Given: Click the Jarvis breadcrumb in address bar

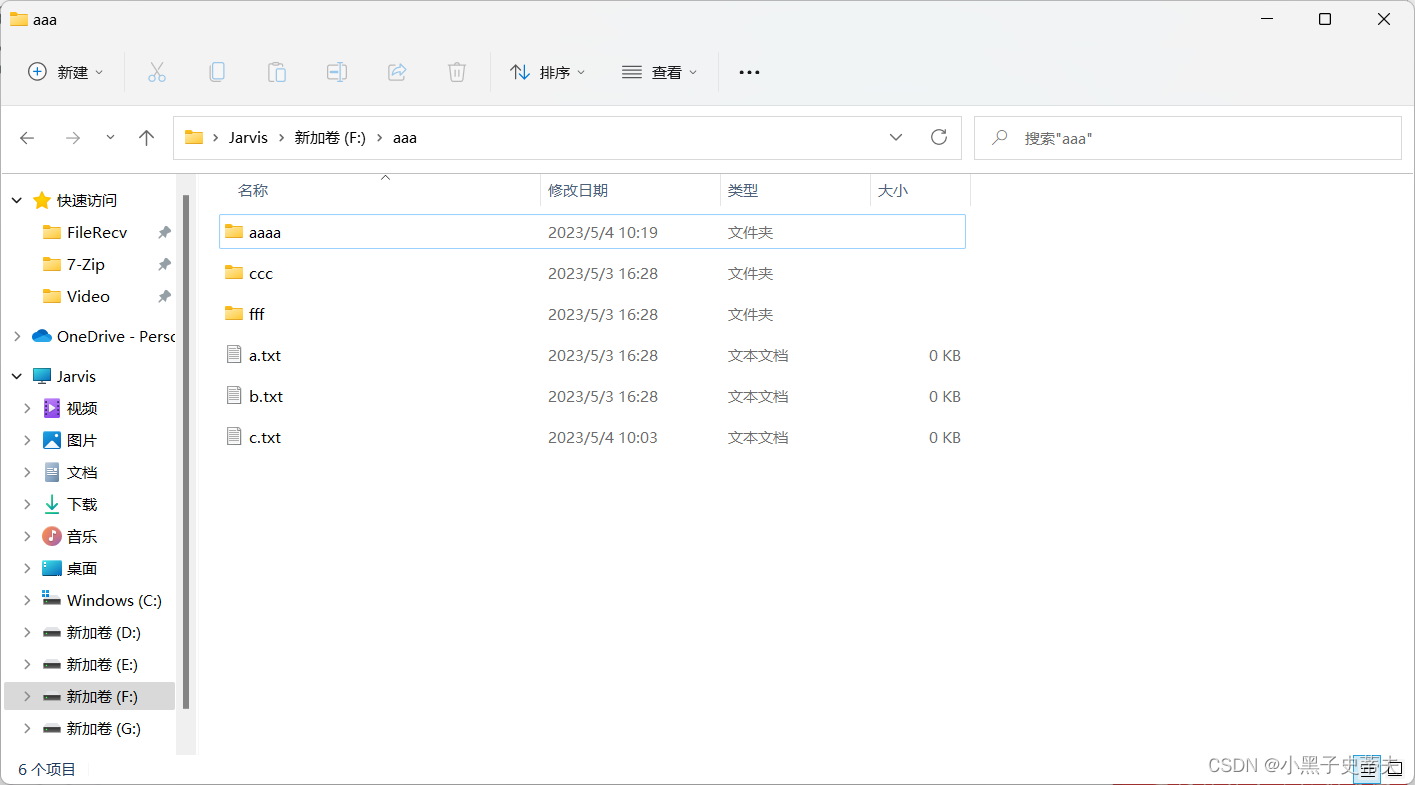Looking at the screenshot, I should click(248, 138).
